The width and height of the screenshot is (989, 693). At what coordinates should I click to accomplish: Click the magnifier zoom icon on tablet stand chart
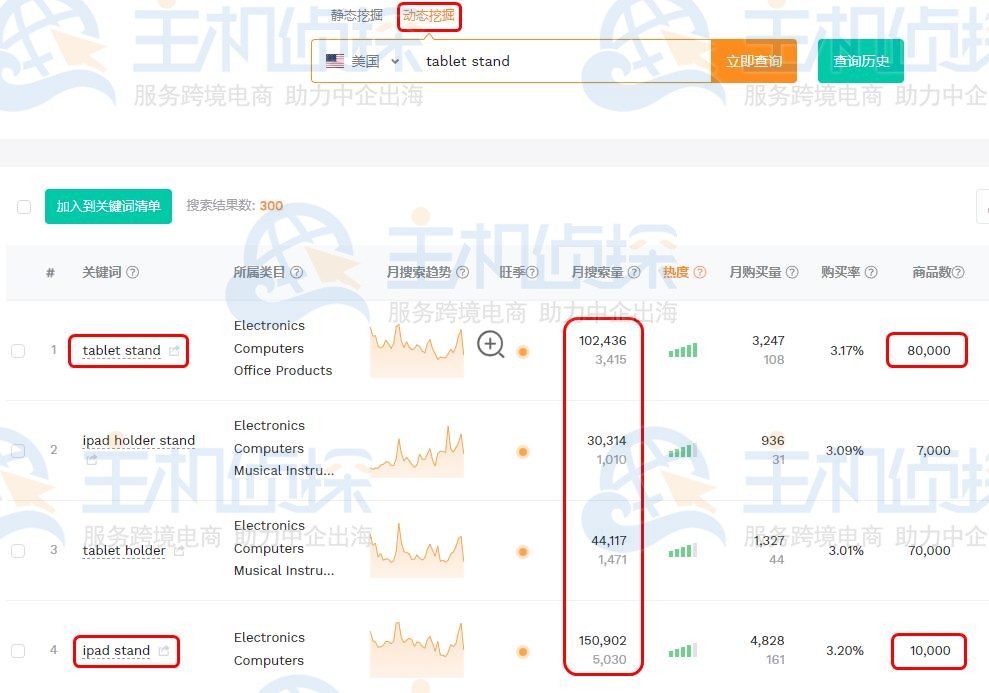pos(490,343)
